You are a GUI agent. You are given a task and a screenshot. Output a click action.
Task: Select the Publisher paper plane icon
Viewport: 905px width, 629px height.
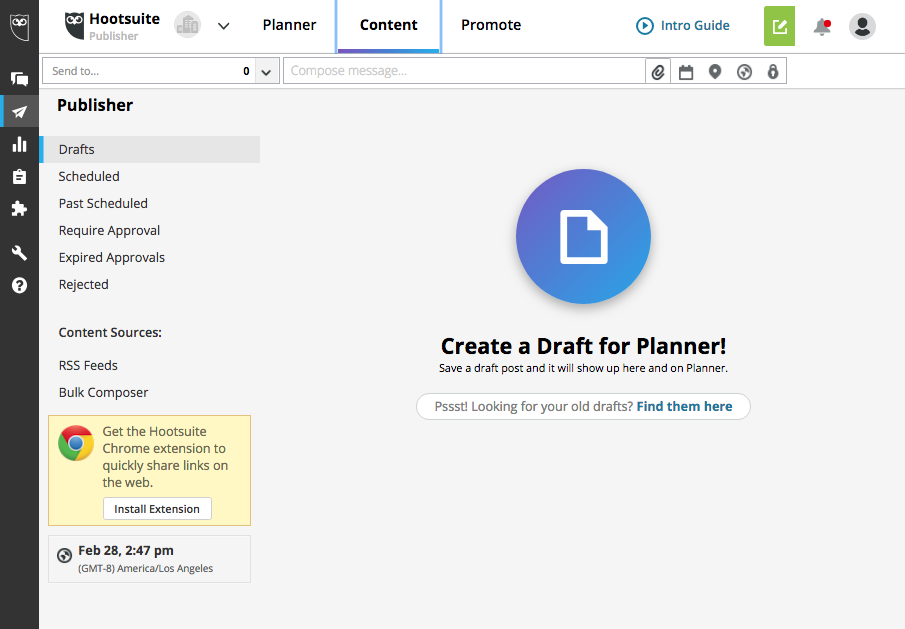(x=20, y=111)
